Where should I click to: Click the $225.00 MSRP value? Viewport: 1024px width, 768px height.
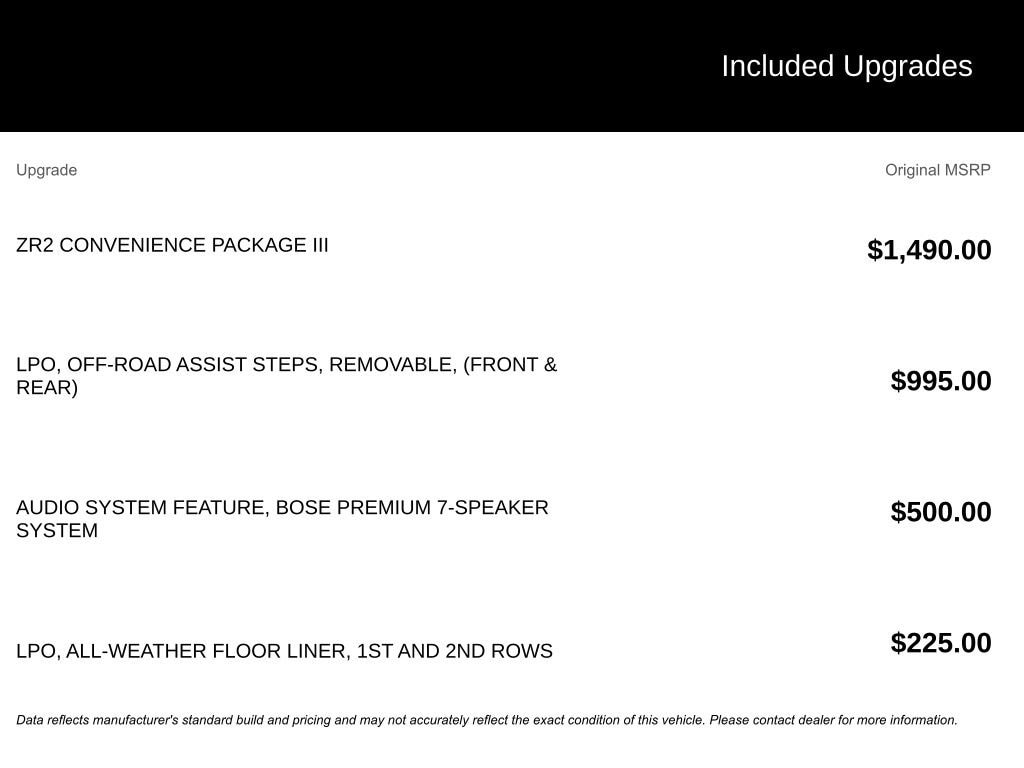coord(941,643)
